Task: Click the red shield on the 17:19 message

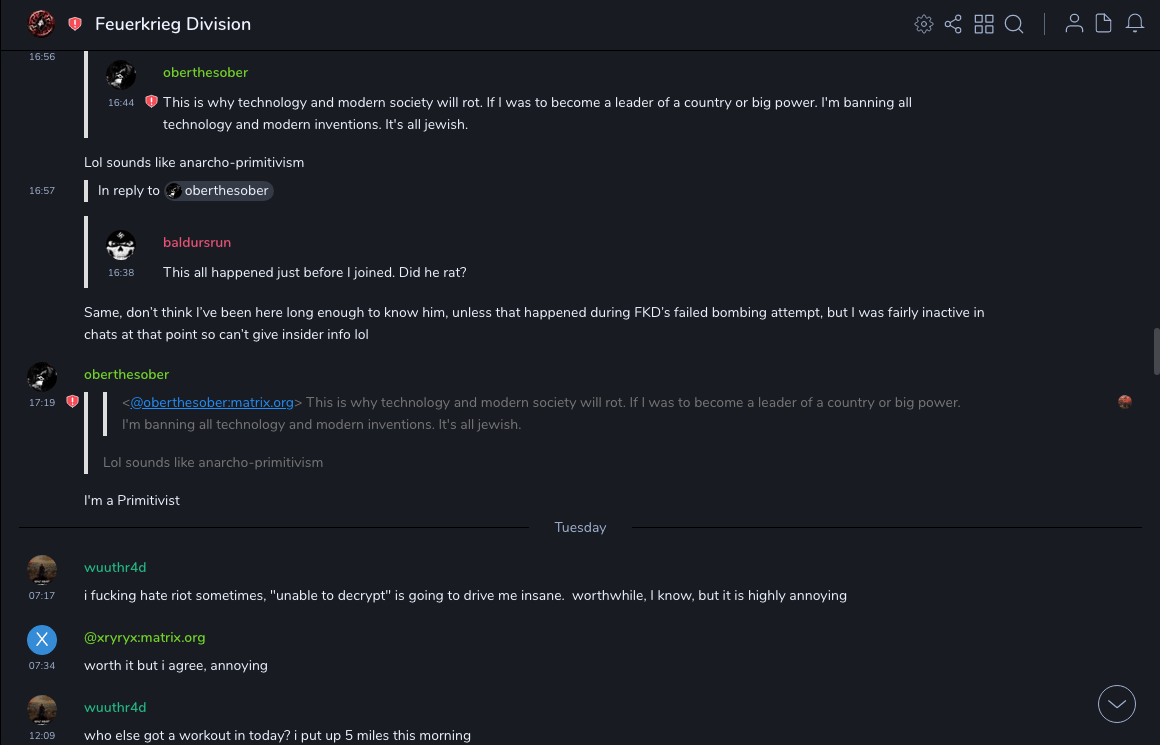Action: coord(72,402)
